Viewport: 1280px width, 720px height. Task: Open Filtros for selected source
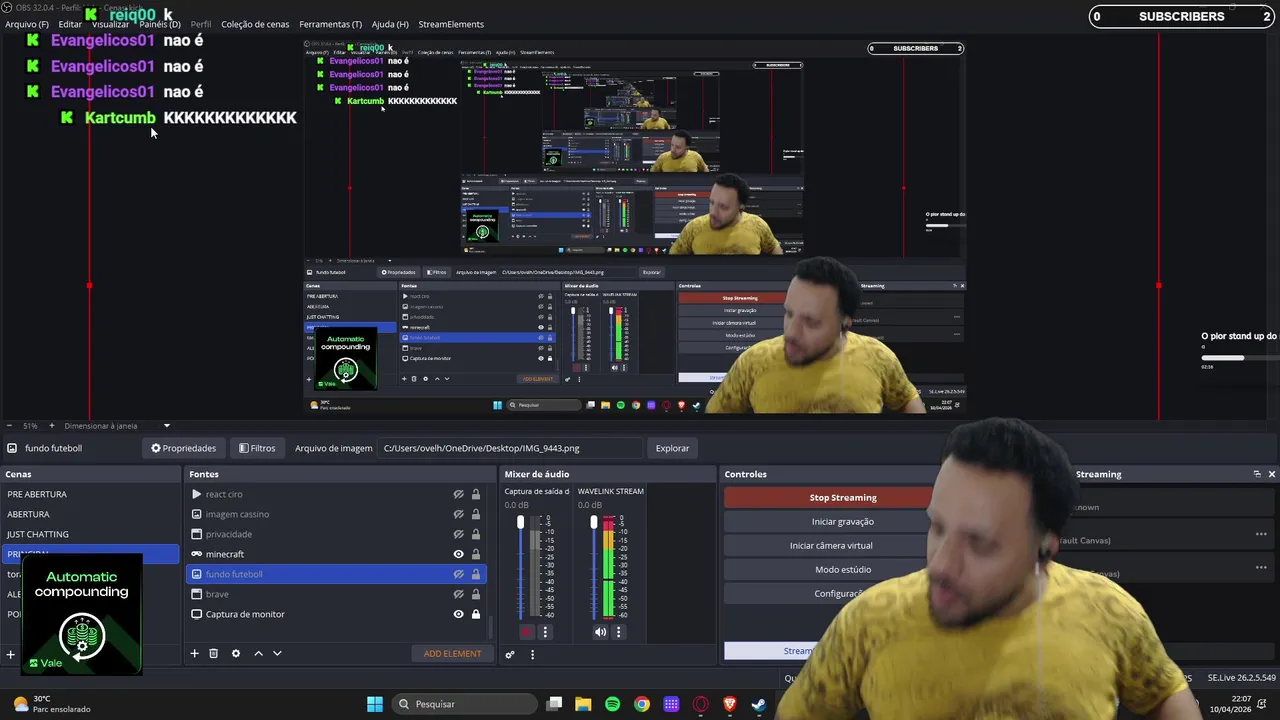click(257, 448)
